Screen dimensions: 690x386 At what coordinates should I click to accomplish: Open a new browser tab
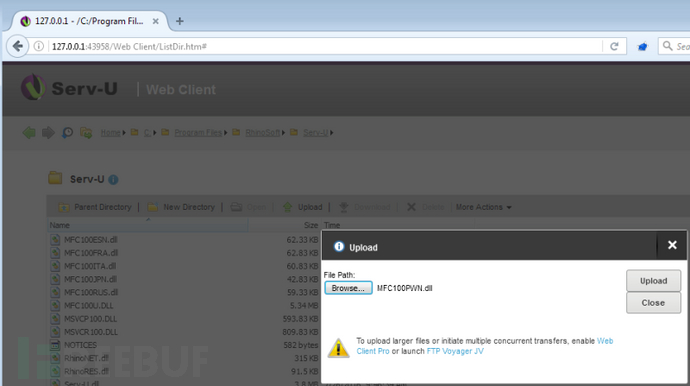click(x=180, y=21)
